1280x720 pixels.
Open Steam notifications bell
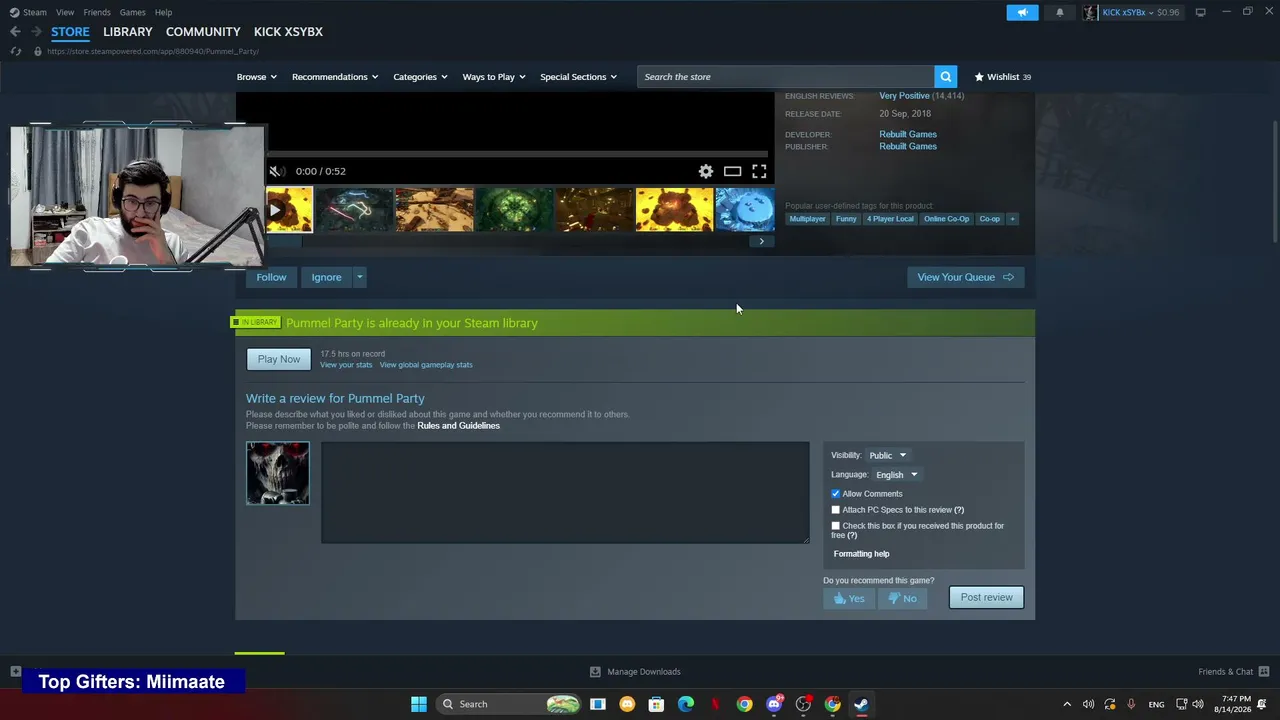click(x=1060, y=12)
